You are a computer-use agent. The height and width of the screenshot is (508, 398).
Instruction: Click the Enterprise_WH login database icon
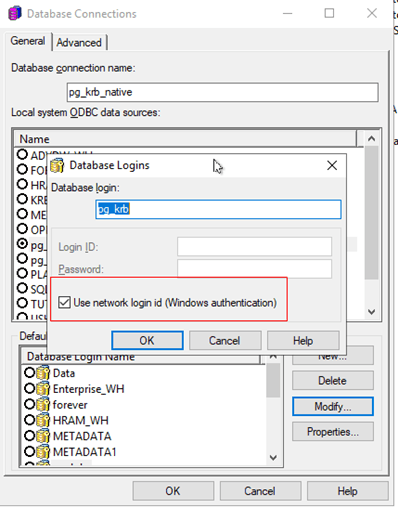pos(43,389)
